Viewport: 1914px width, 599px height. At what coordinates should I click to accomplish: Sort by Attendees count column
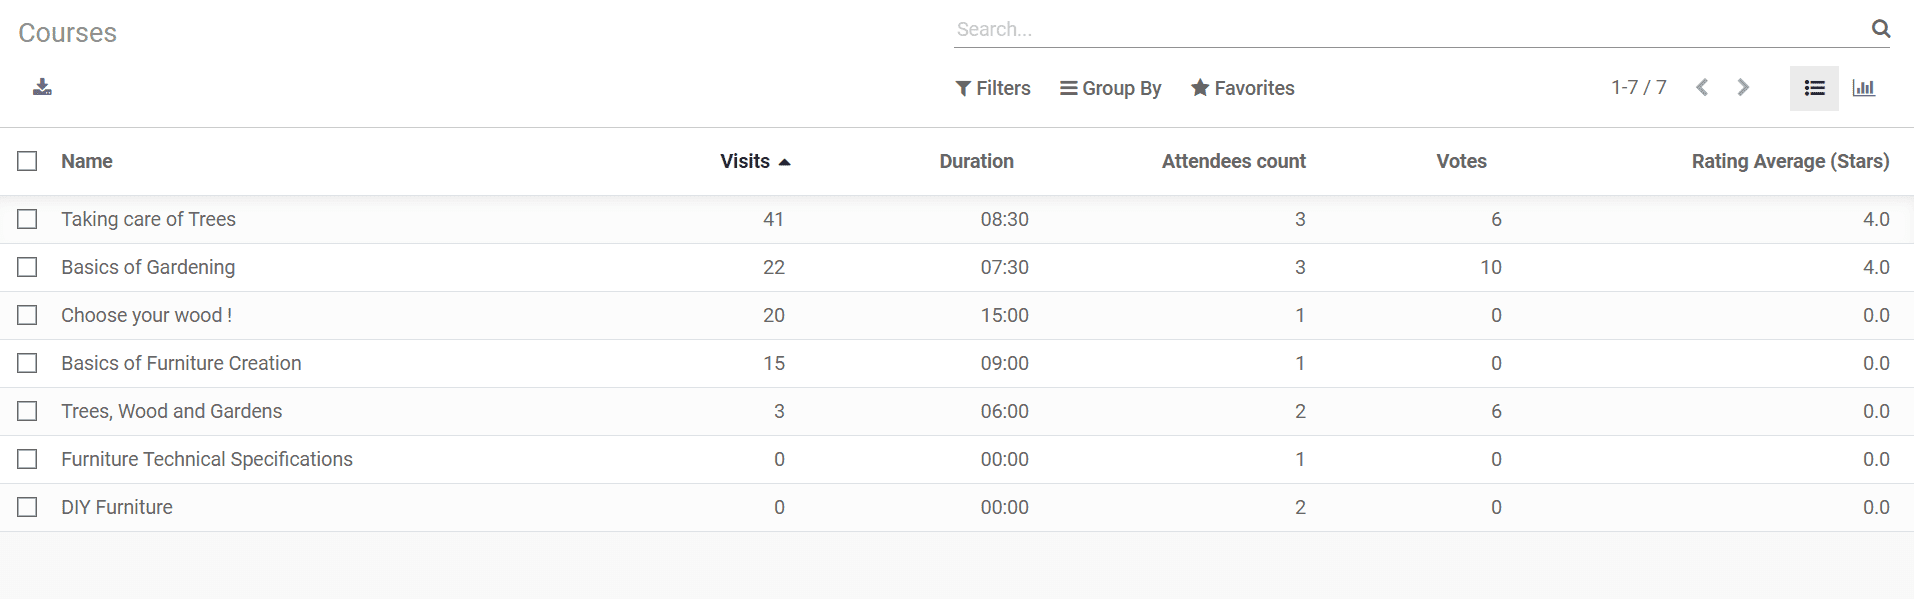[x=1233, y=161]
